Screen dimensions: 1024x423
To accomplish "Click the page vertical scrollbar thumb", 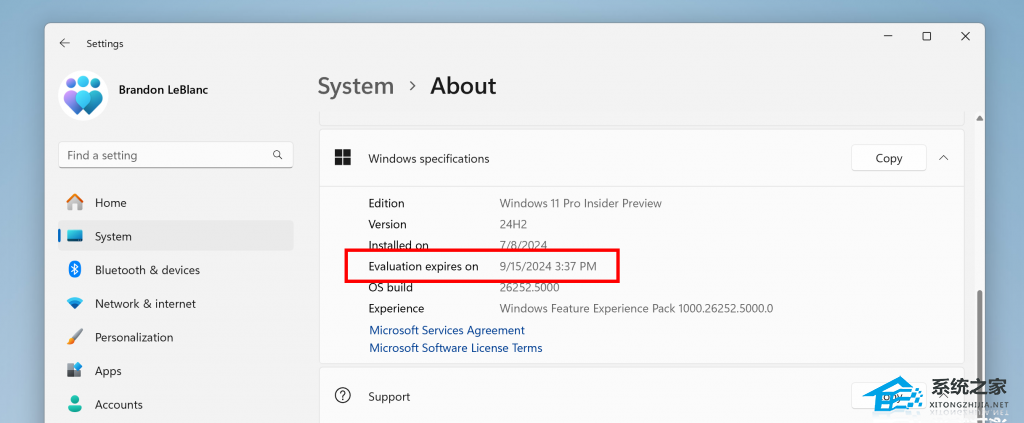I will [x=979, y=355].
